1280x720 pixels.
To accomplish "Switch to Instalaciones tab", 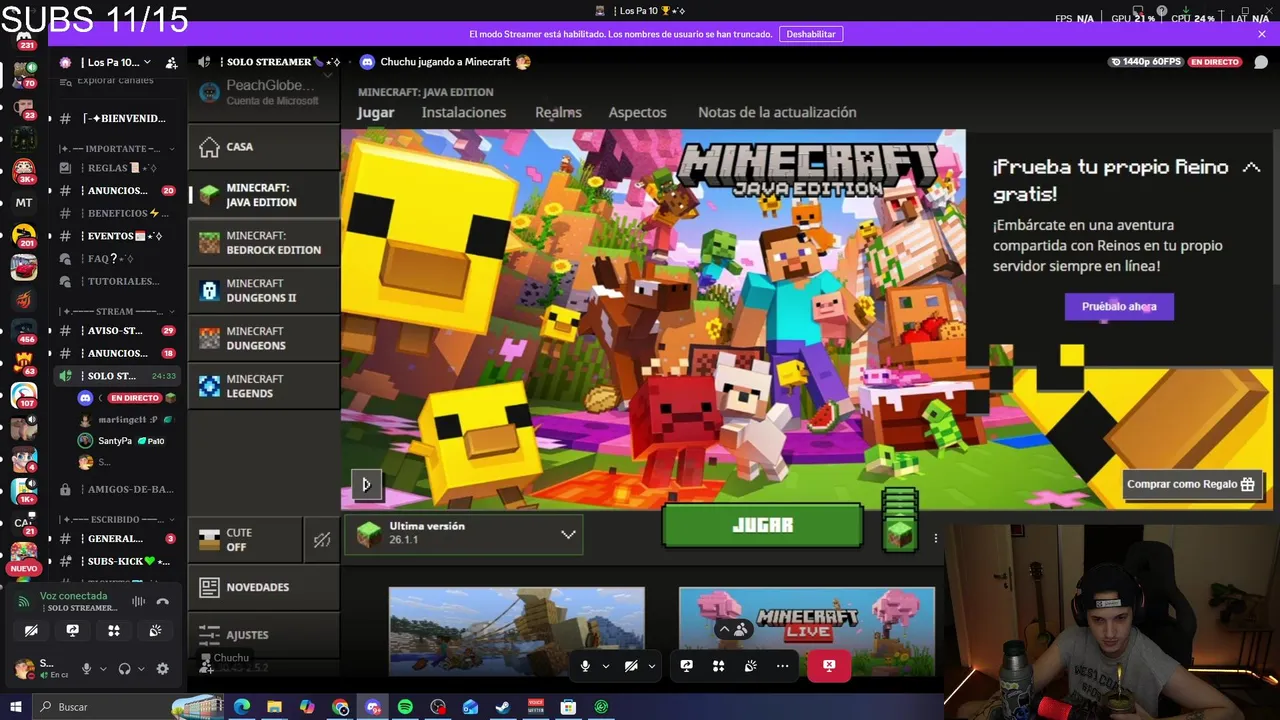I will (464, 112).
